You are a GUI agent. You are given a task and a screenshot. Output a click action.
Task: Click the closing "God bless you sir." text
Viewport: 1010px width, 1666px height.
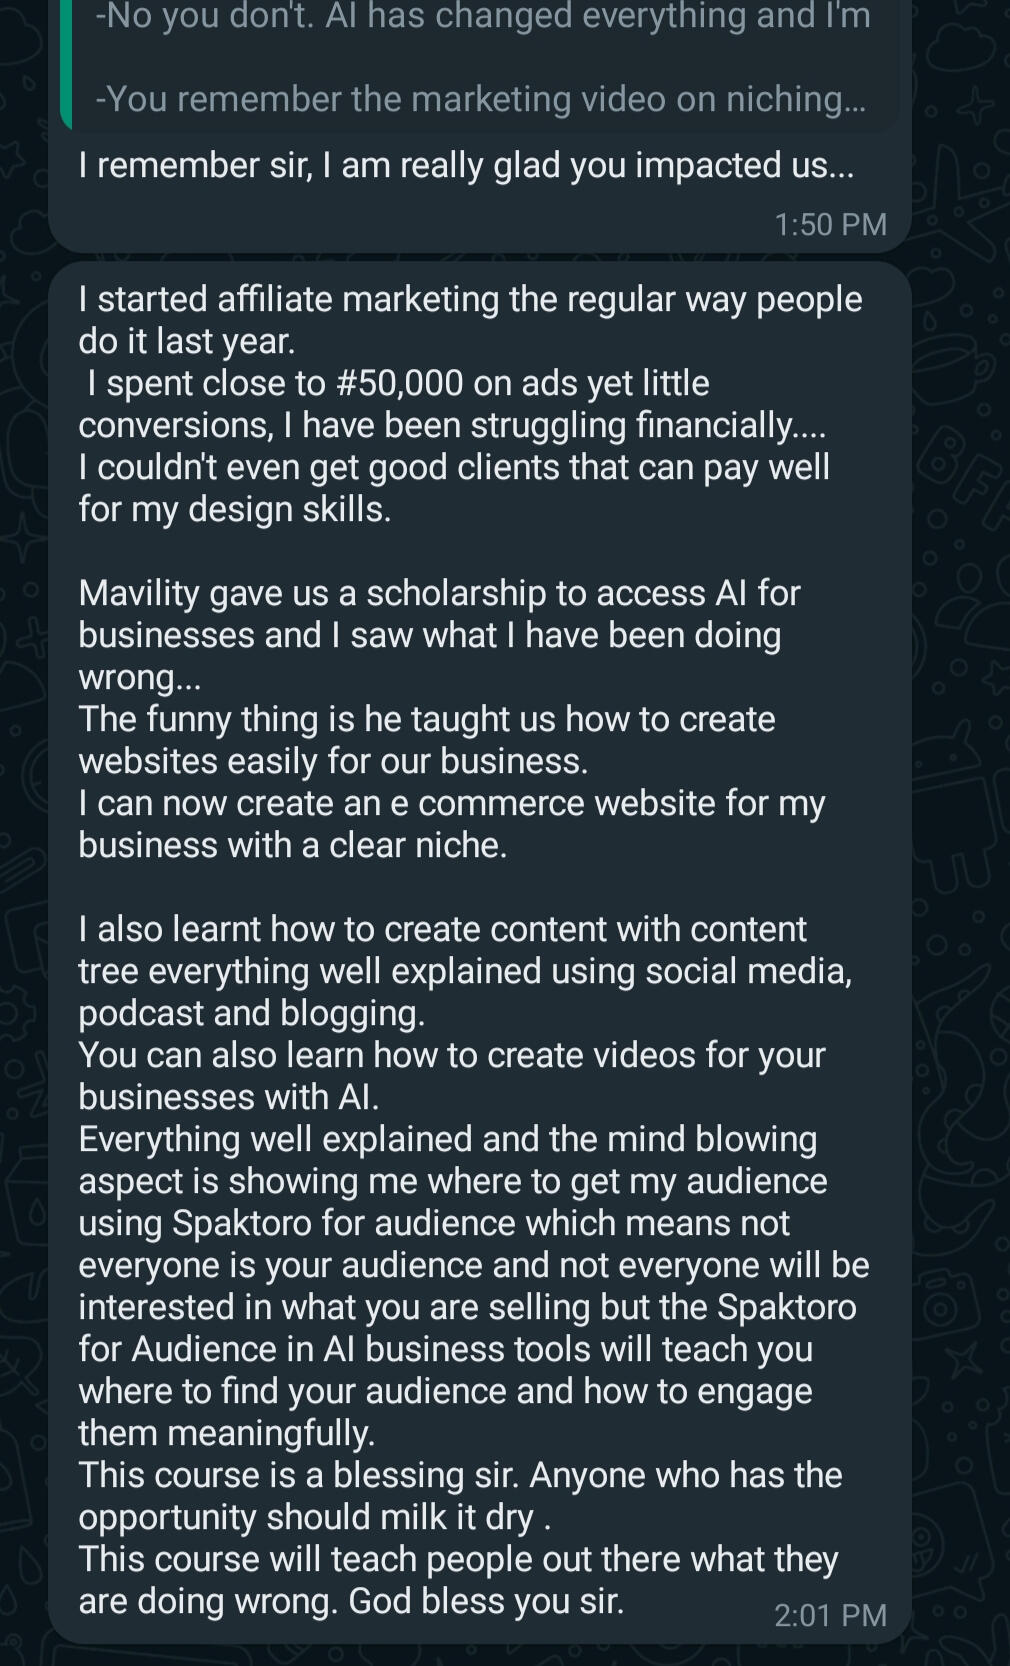486,1601
